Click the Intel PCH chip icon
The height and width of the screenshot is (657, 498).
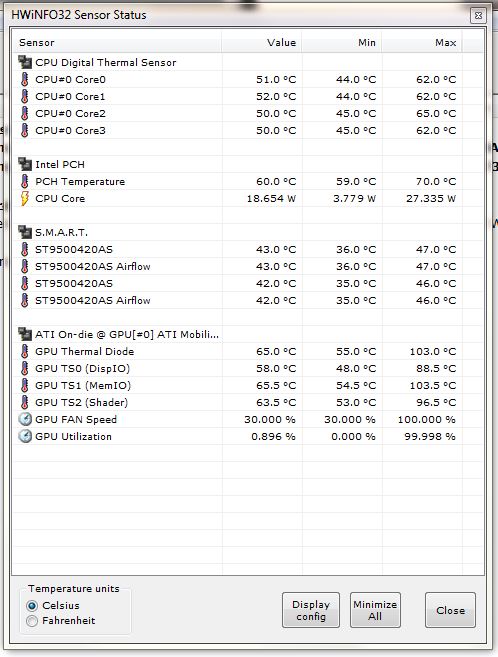click(x=25, y=164)
